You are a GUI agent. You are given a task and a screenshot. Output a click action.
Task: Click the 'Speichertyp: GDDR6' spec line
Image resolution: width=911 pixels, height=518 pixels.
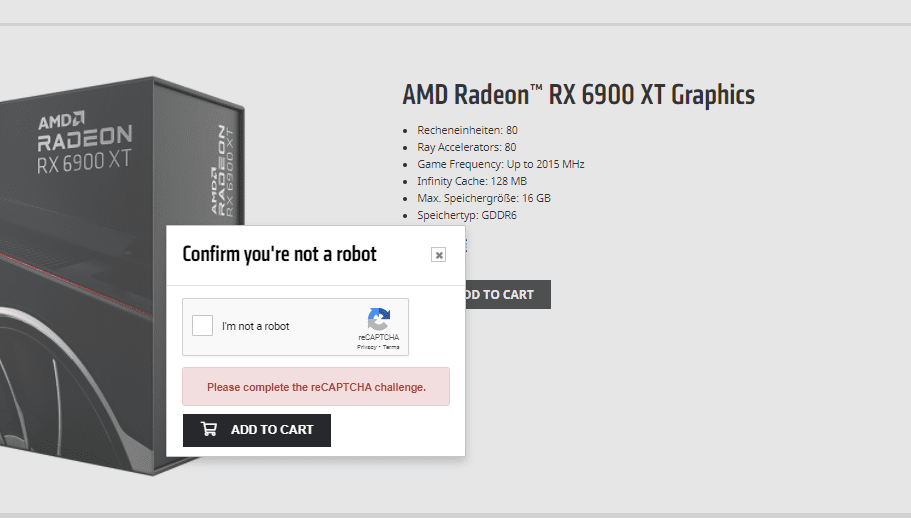click(x=467, y=215)
